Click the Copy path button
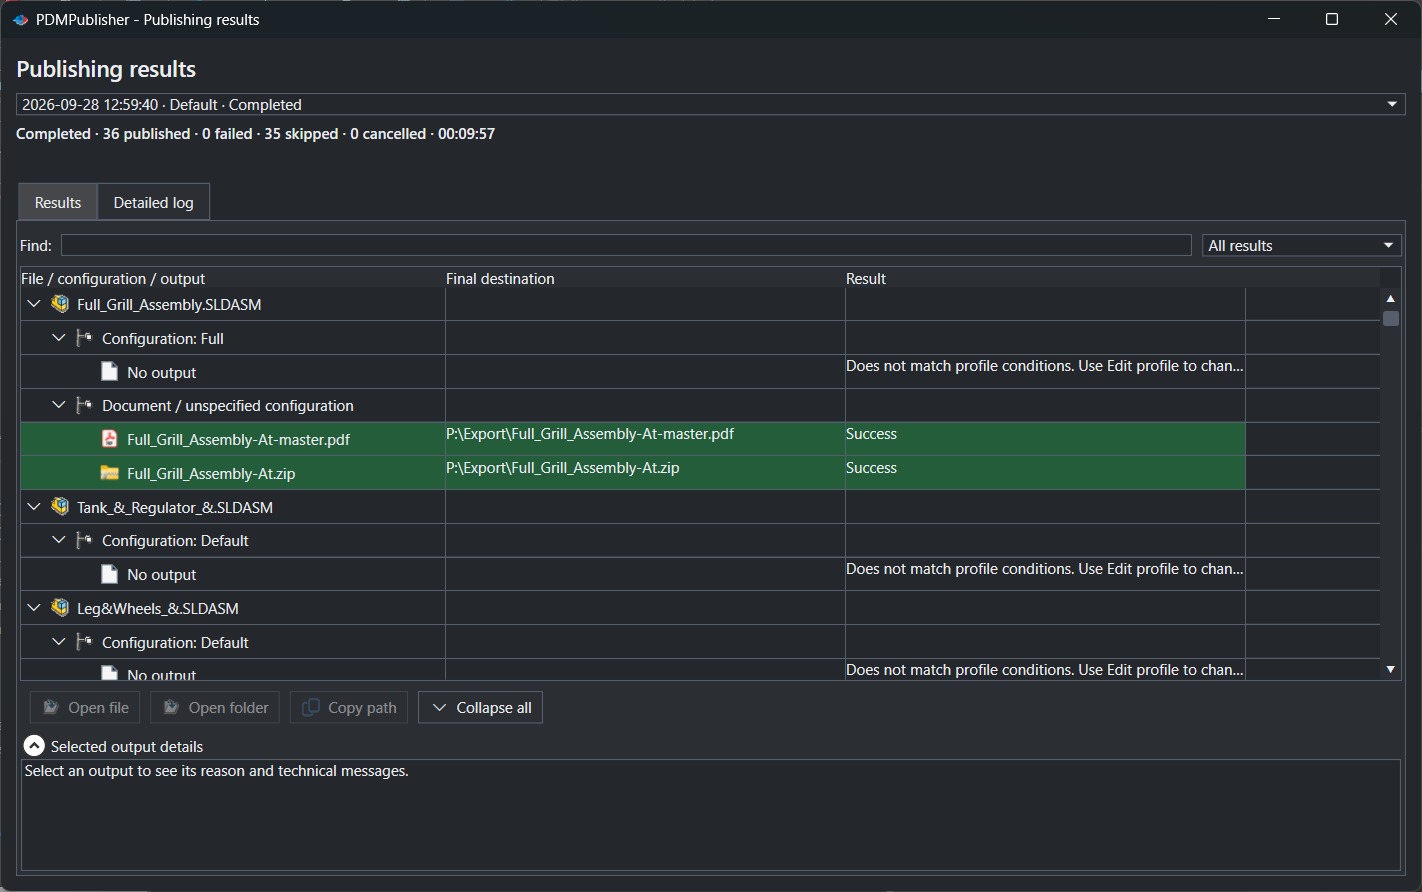1422x892 pixels. point(349,707)
